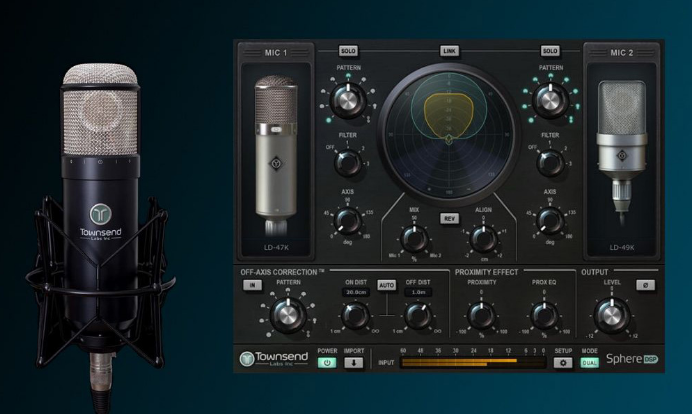The height and width of the screenshot is (414, 692).
Task: Toggle Off-Axis Correction IN button
Action: click(x=252, y=285)
